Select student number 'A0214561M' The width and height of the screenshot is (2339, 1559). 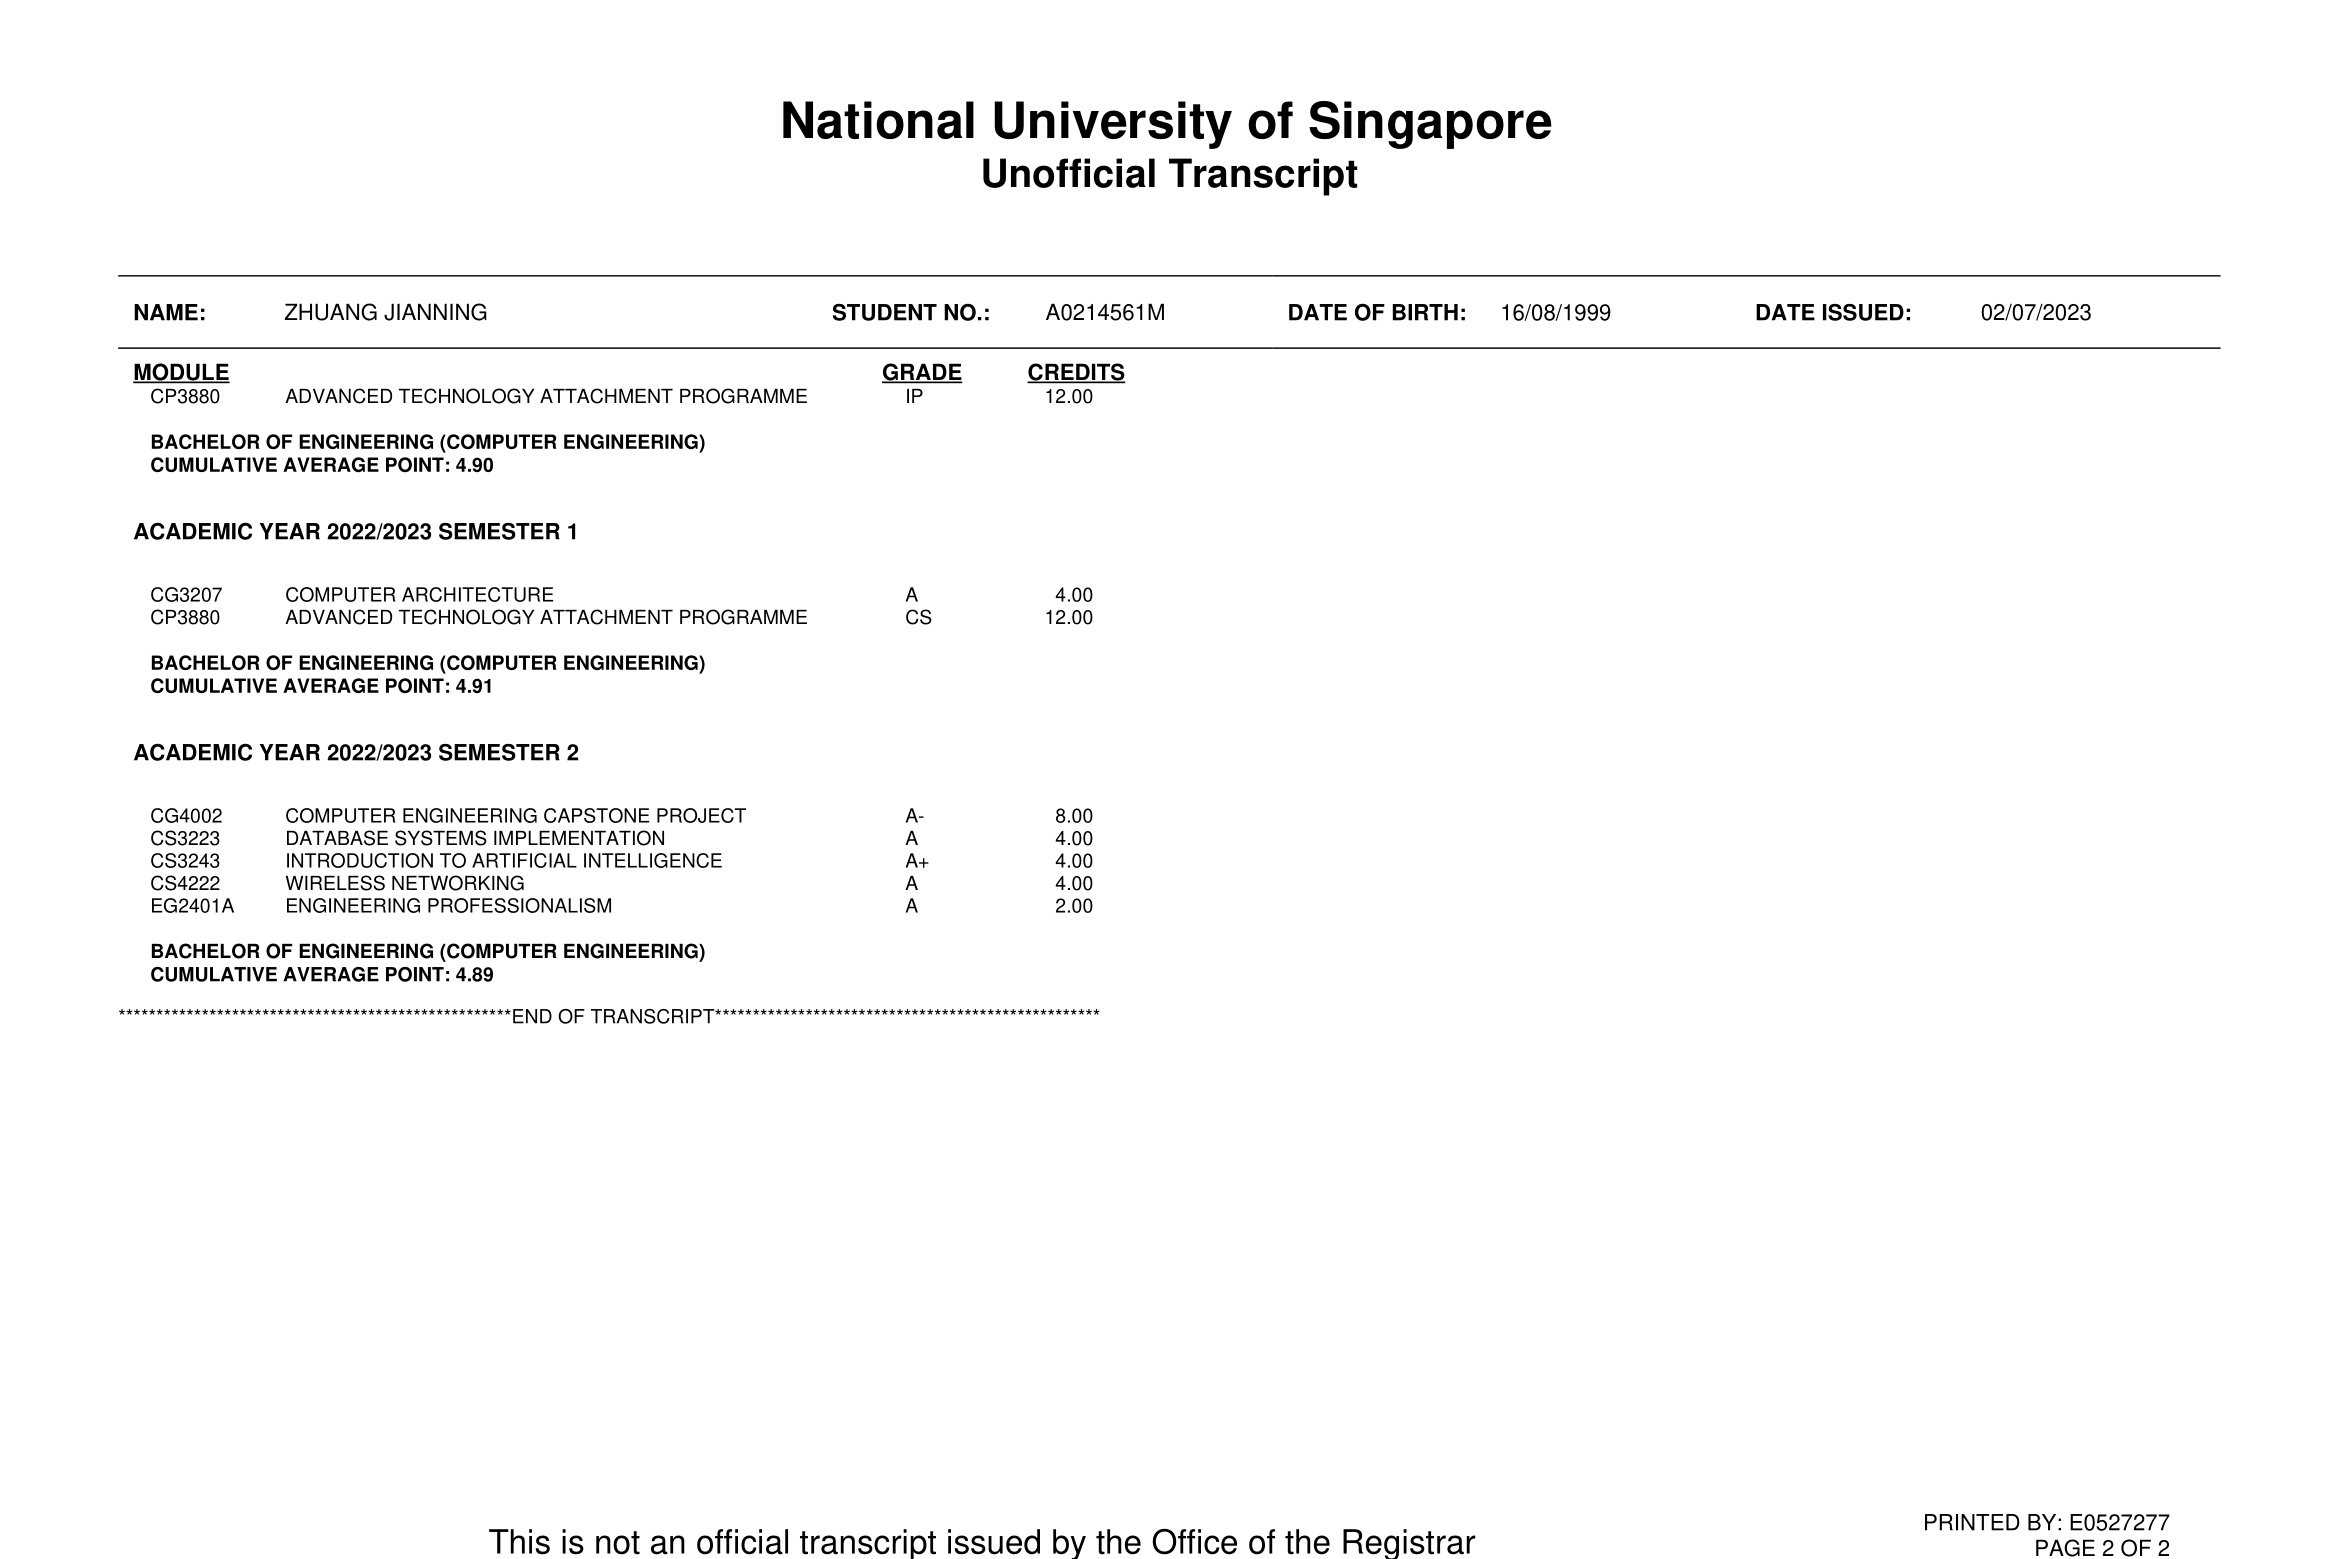click(1105, 313)
